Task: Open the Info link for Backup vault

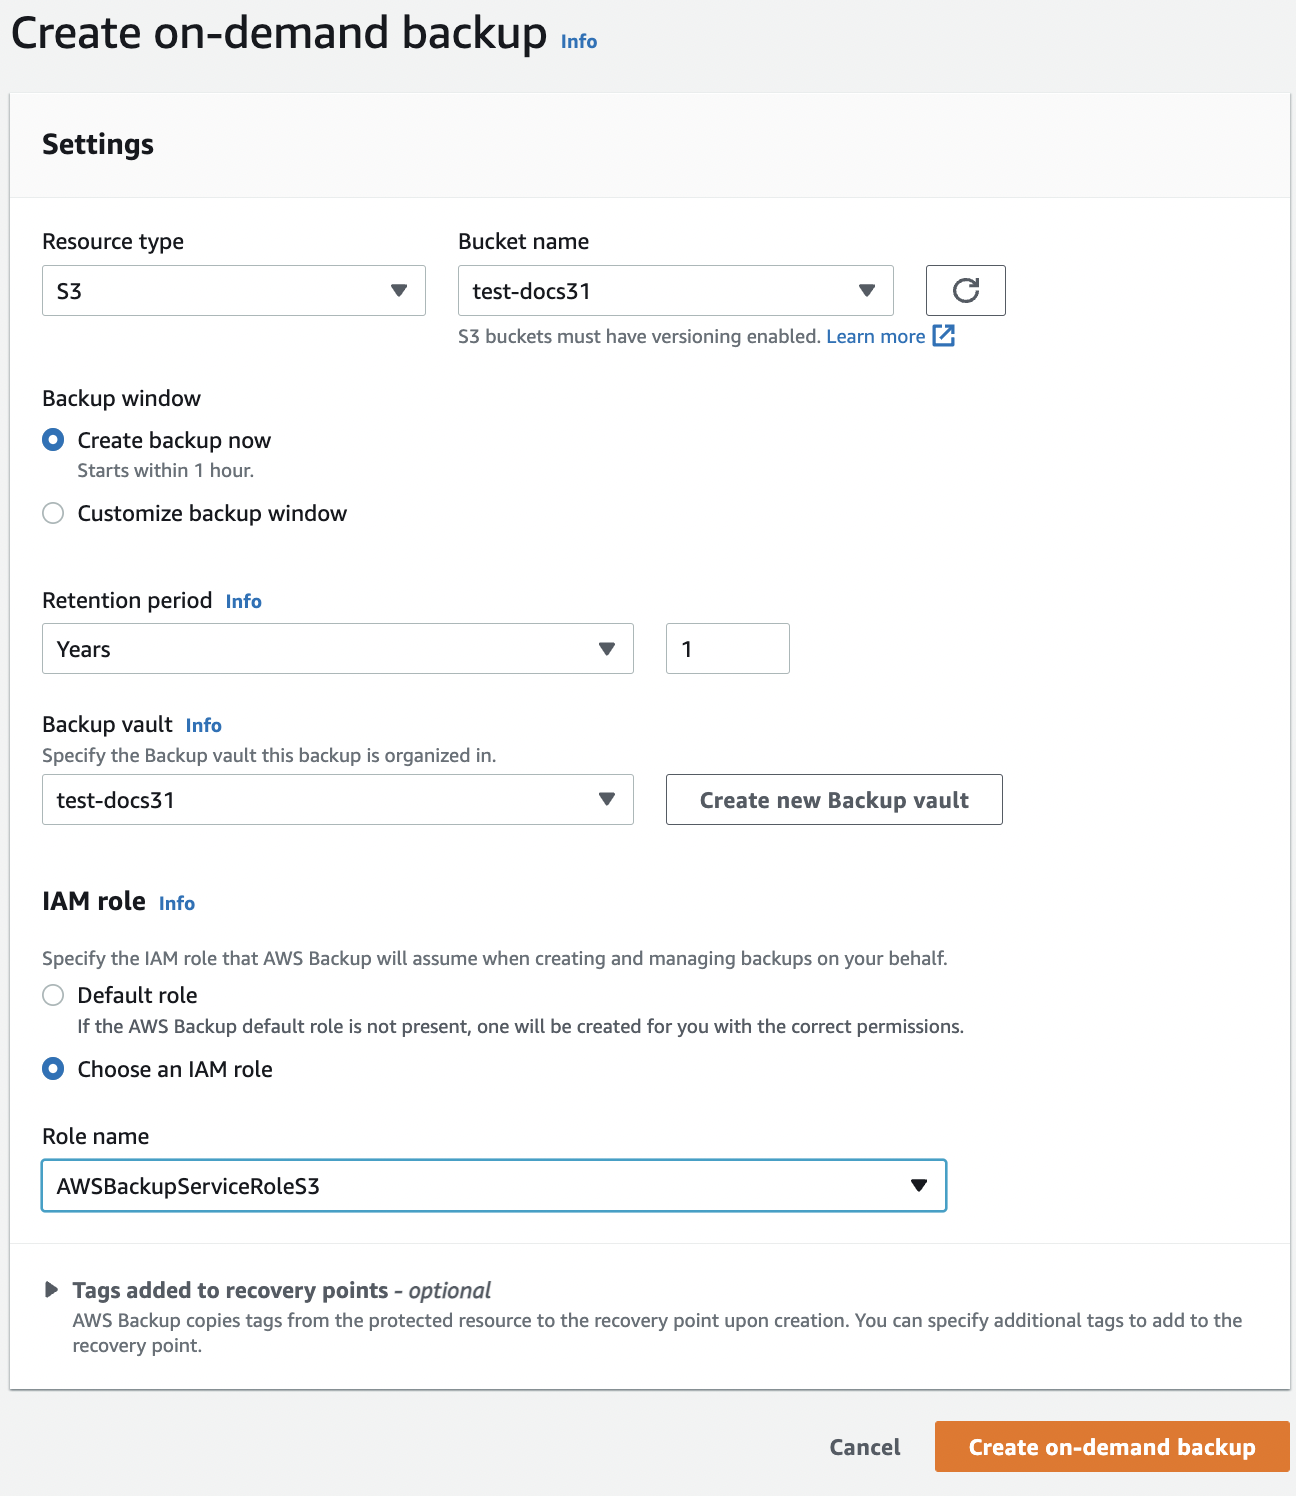Action: point(203,725)
